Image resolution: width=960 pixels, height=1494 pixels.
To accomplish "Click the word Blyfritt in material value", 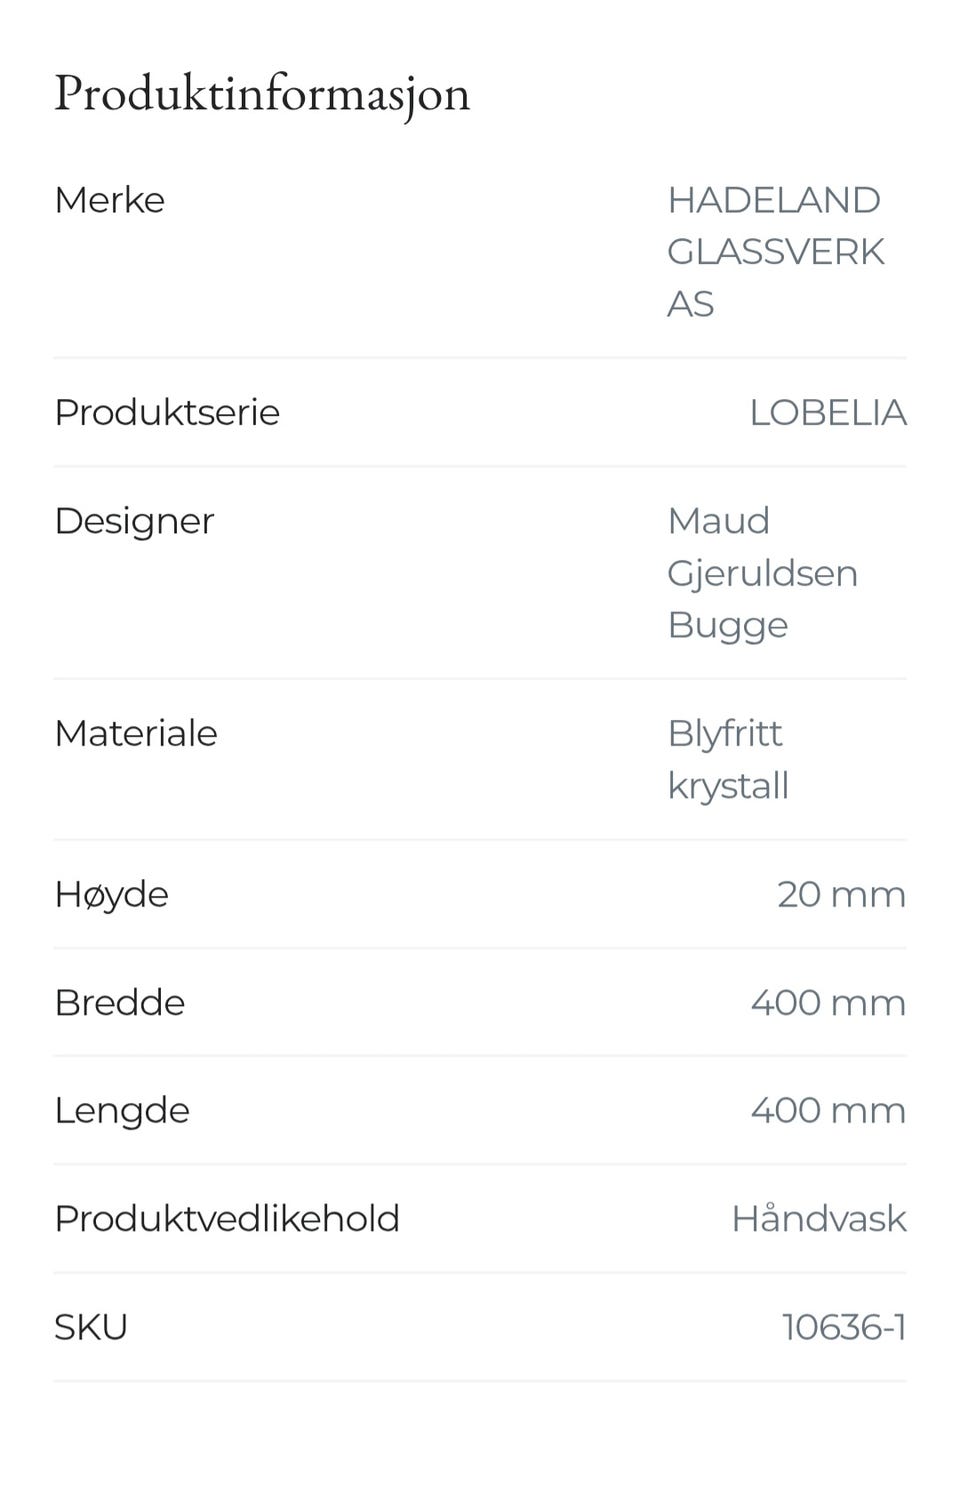I will (x=725, y=733).
